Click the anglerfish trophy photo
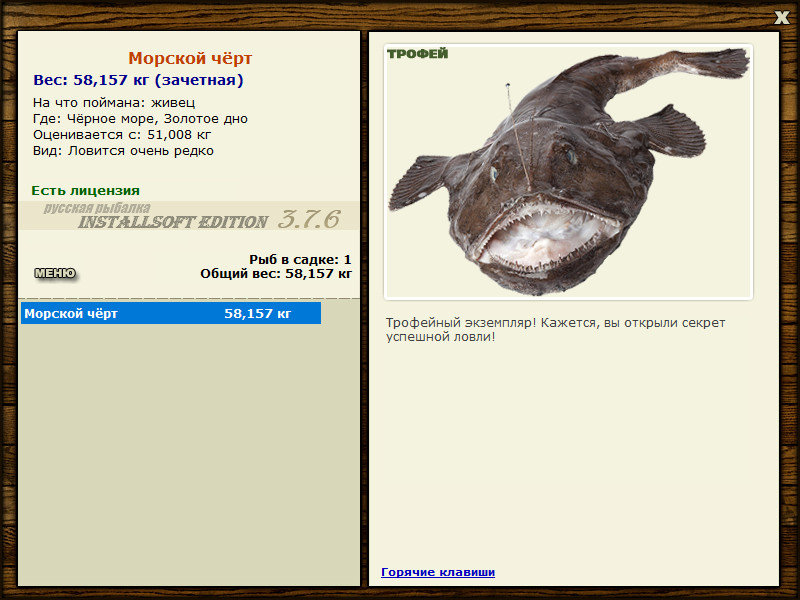The width and height of the screenshot is (800, 600). click(x=568, y=172)
